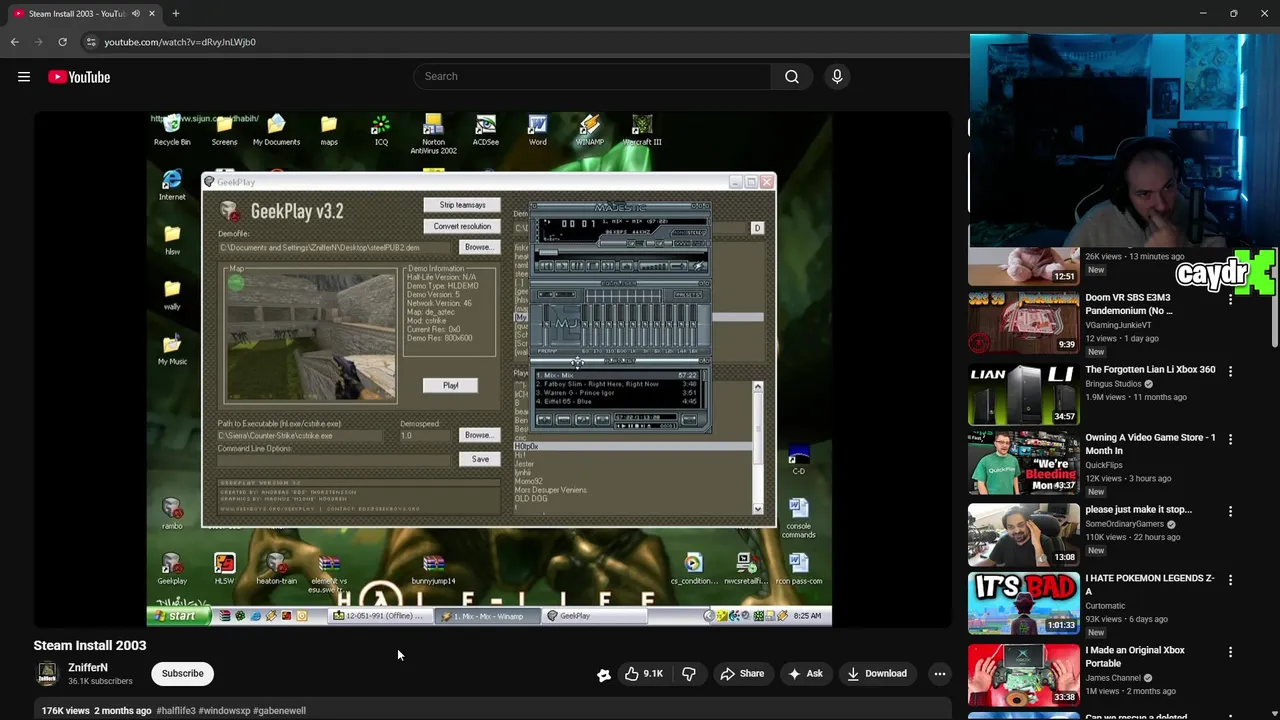Image resolution: width=1280 pixels, height=720 pixels.
Task: Open I Made an Original Xbox Portable title
Action: tap(1135, 657)
